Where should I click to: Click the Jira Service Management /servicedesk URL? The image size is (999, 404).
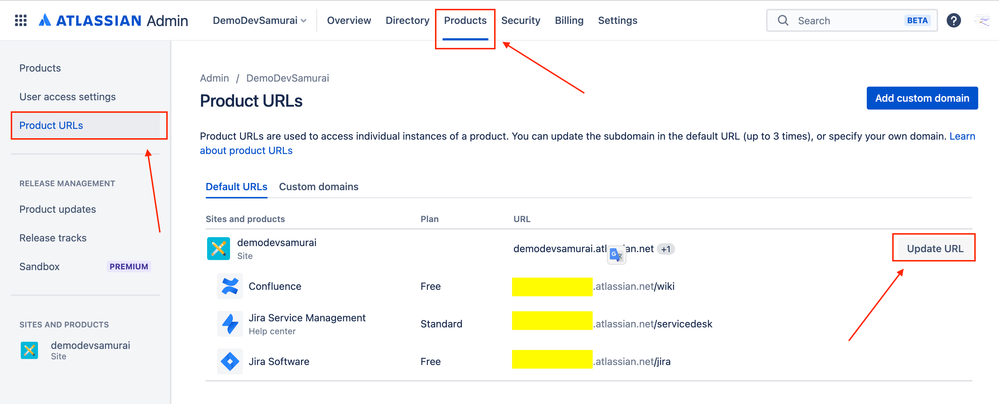point(612,324)
